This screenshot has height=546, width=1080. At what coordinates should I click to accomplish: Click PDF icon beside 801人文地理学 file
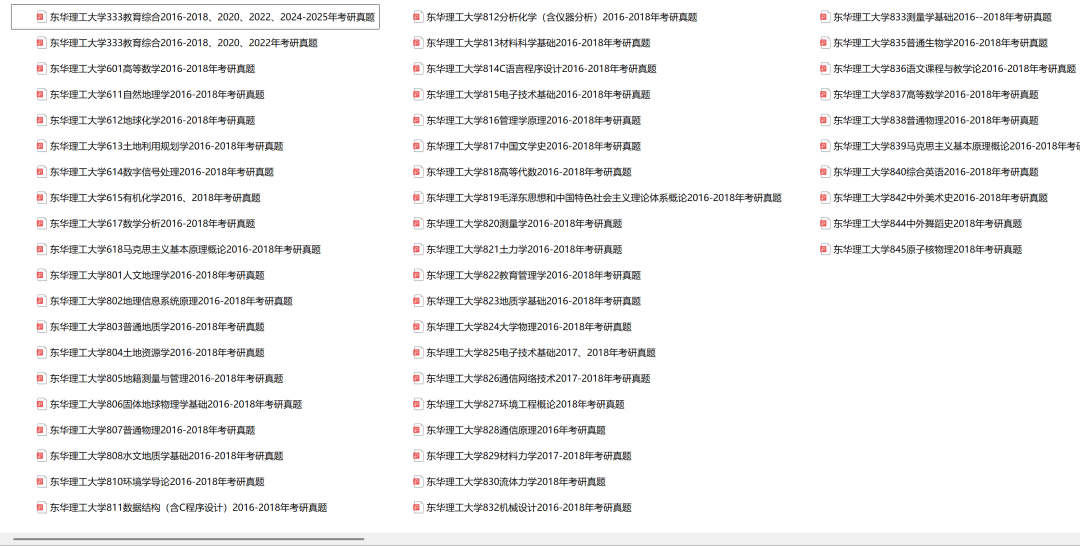tap(41, 275)
